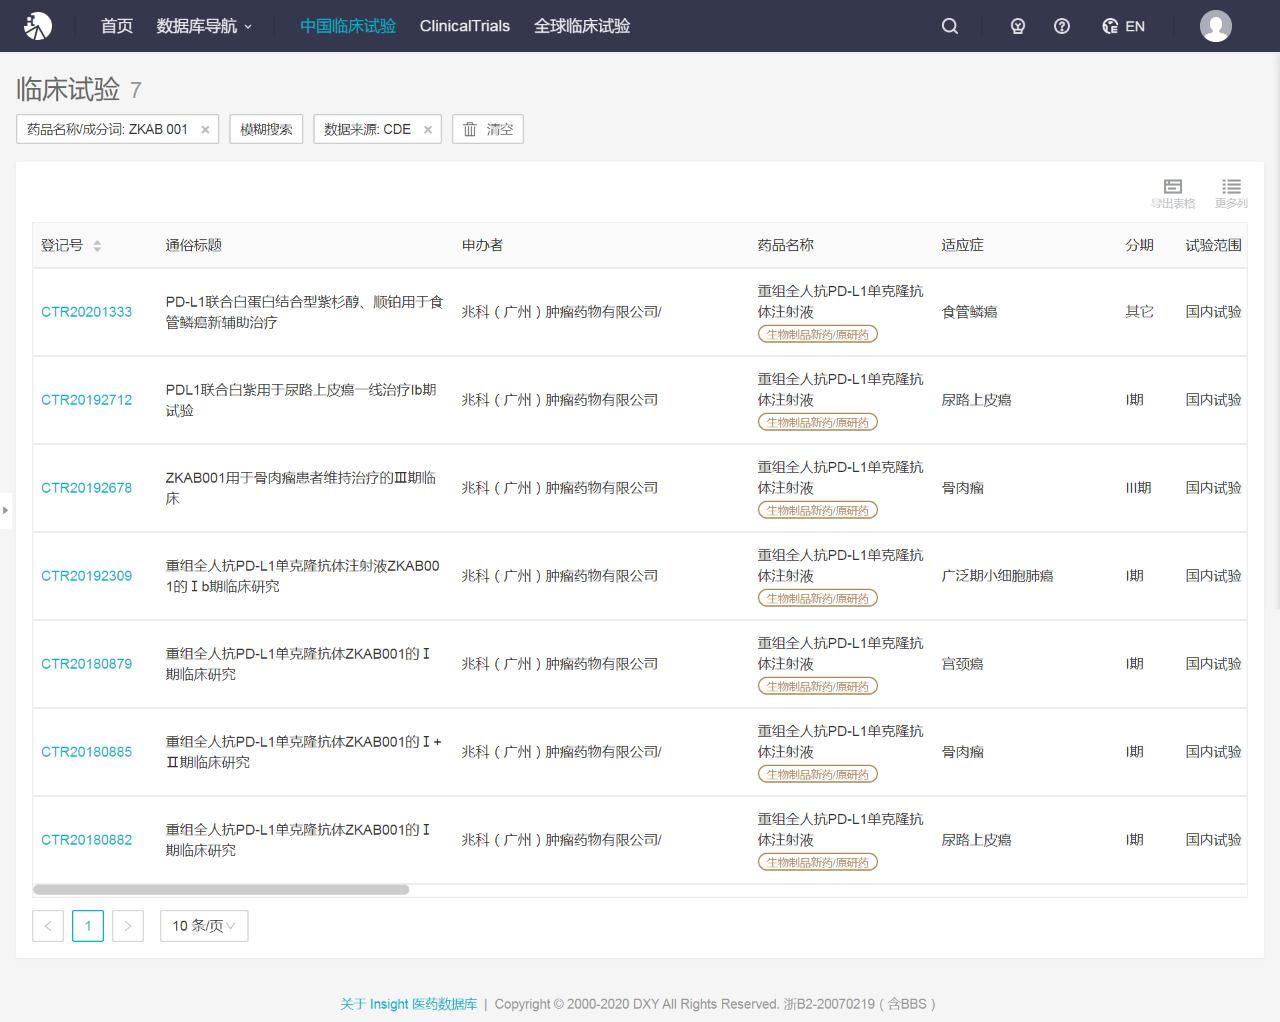Sort by registration number column
Viewport: 1280px width, 1022px height.
(x=97, y=246)
